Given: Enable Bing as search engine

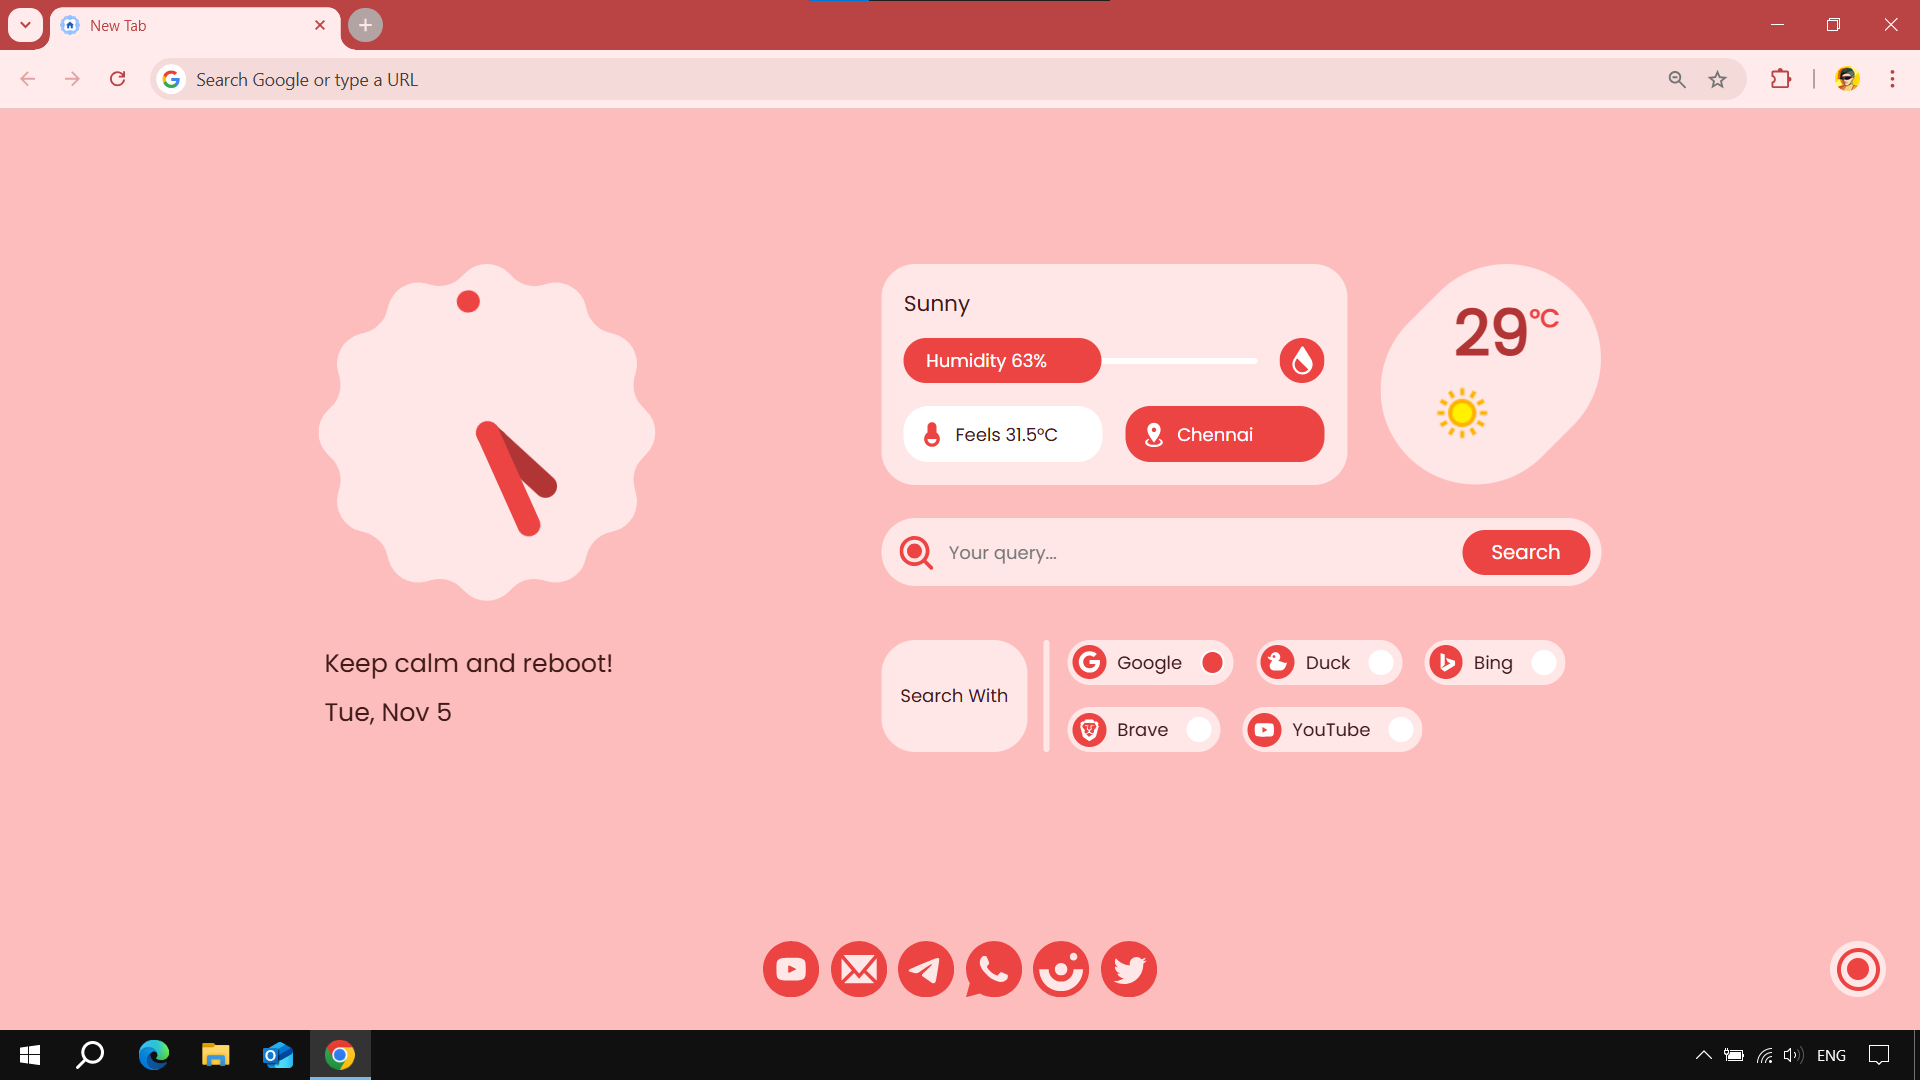Looking at the screenshot, I should tap(1543, 662).
